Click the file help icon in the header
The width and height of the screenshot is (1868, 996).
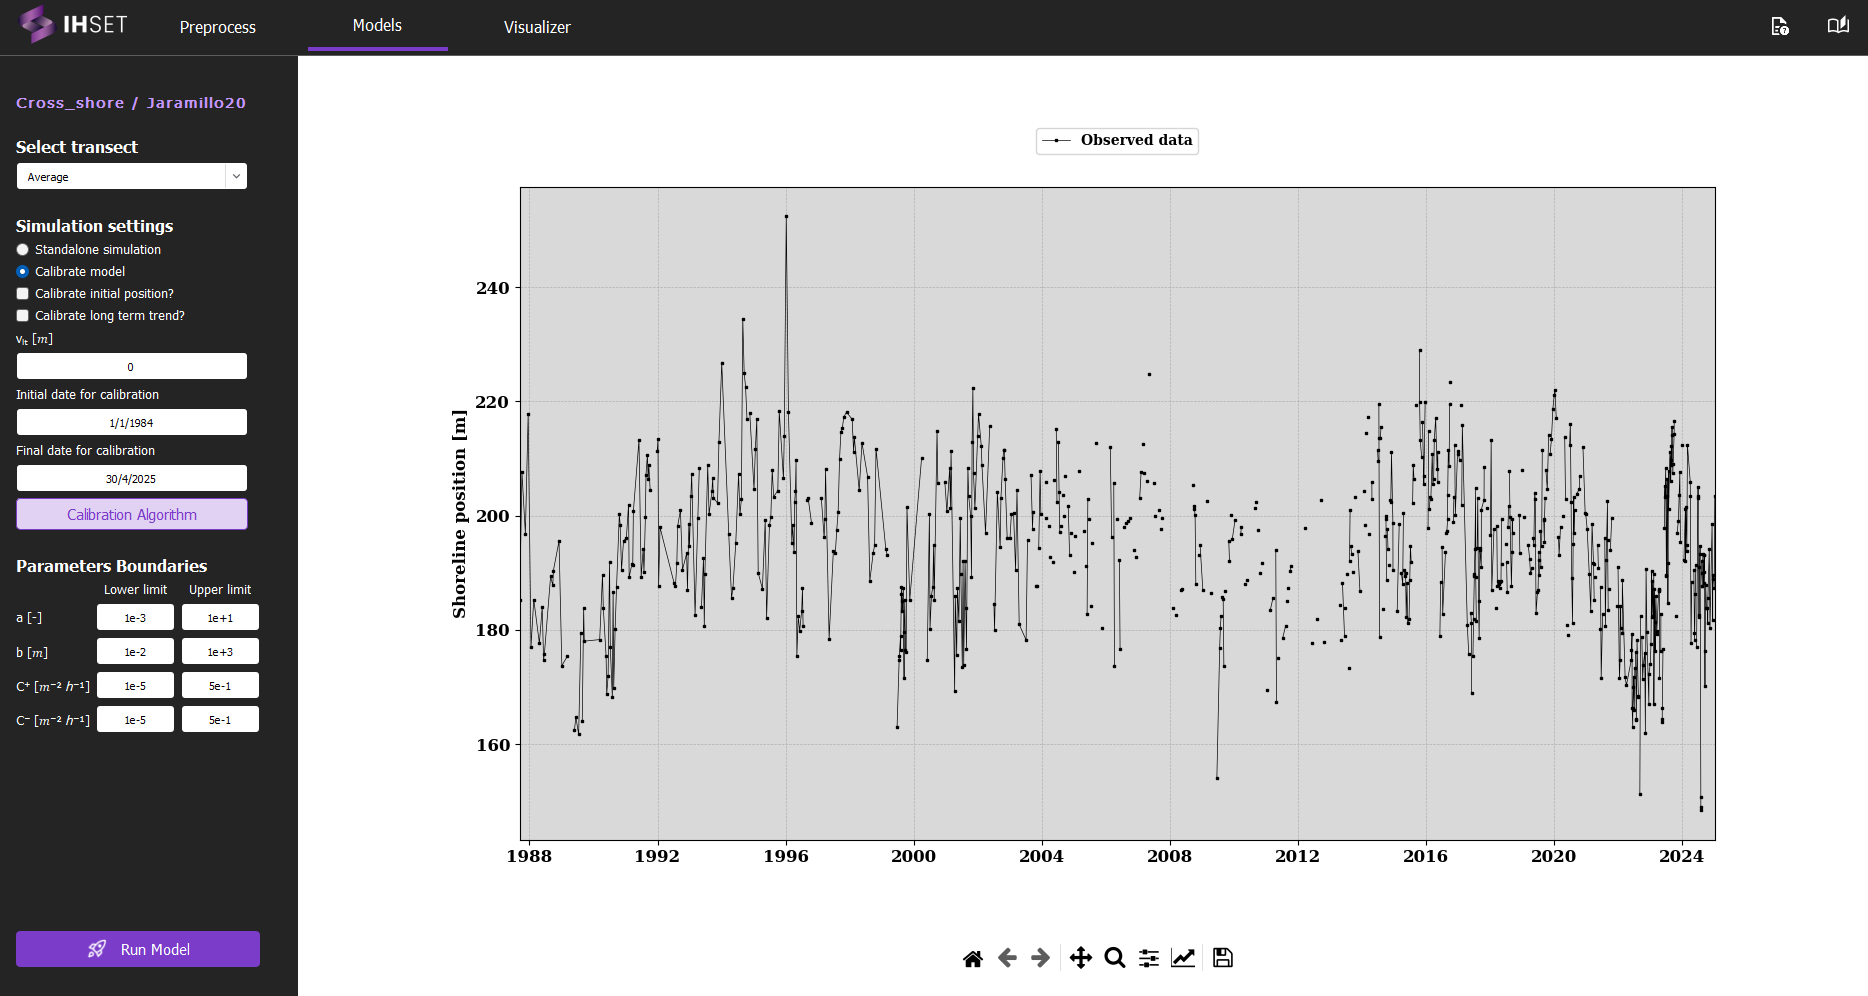(1780, 27)
